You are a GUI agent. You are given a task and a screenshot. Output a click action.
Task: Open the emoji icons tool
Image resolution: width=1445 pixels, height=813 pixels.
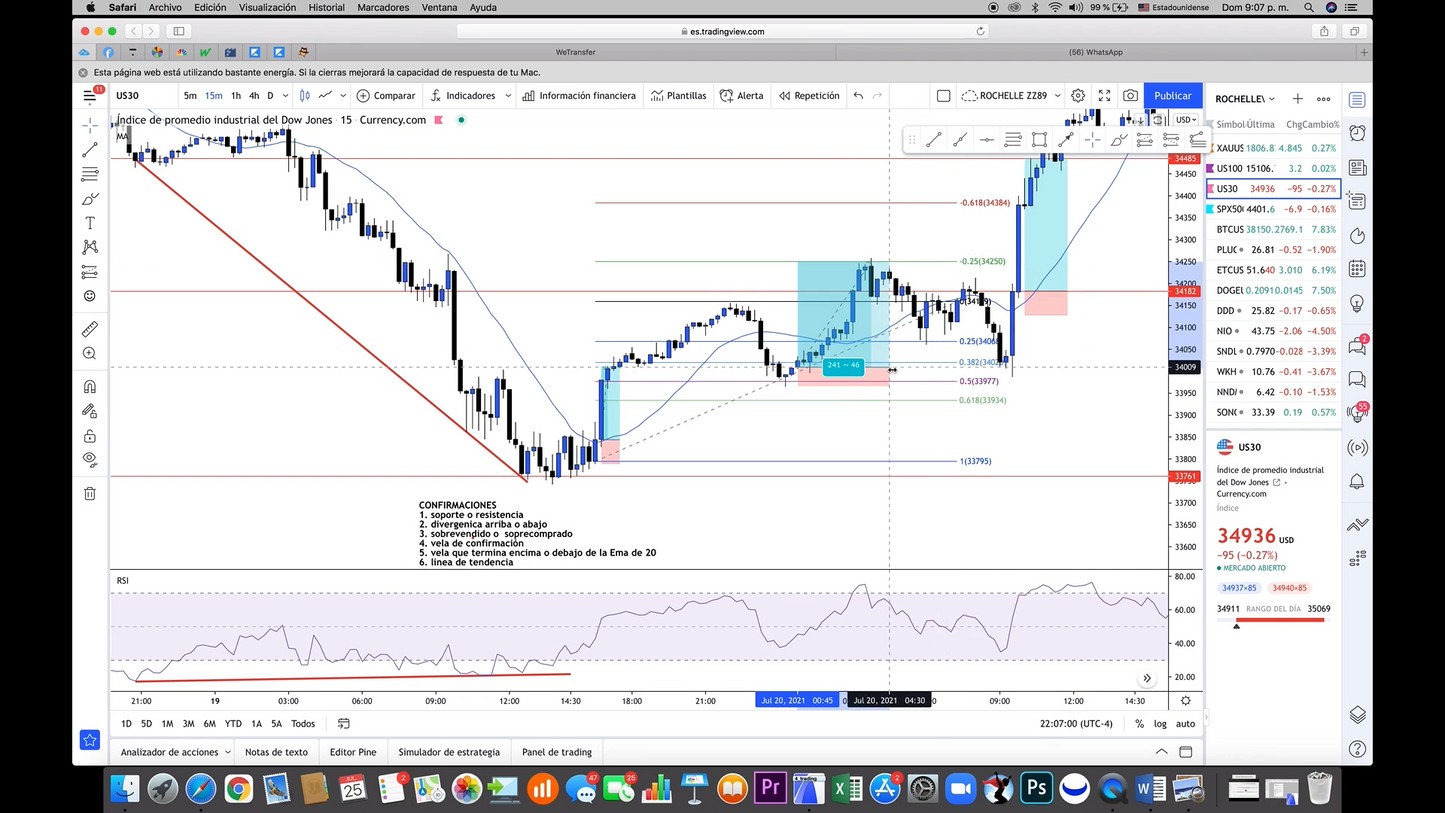(x=90, y=296)
